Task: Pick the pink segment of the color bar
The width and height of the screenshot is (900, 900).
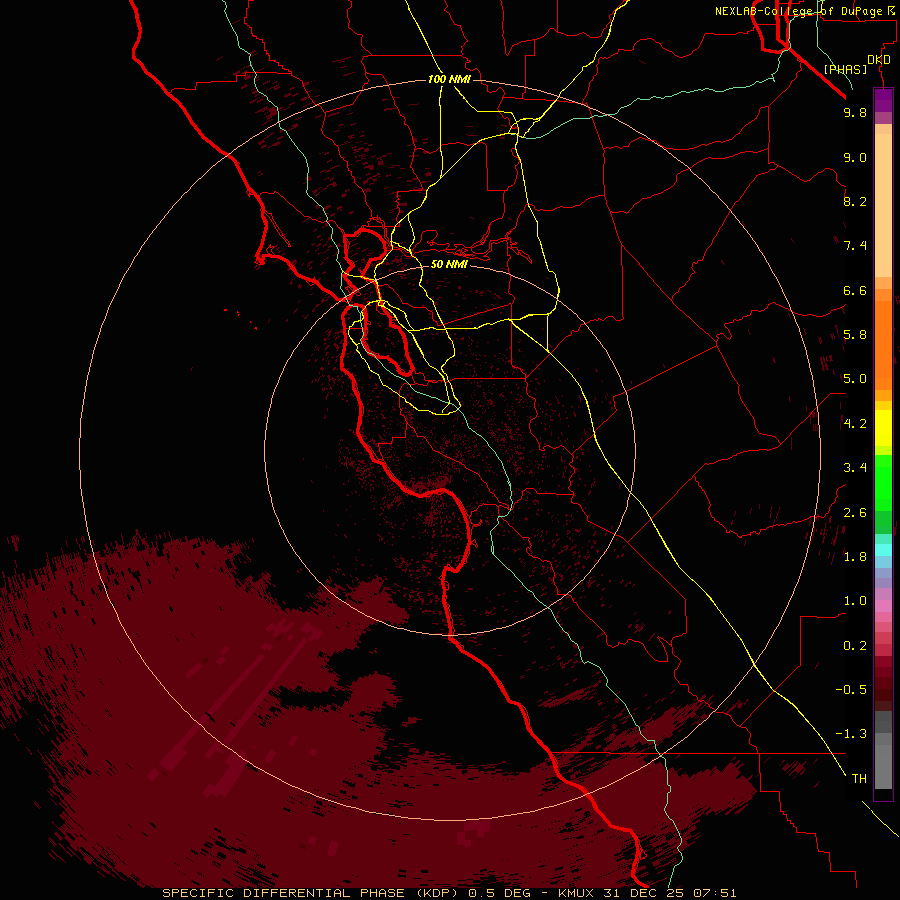Action: 883,606
